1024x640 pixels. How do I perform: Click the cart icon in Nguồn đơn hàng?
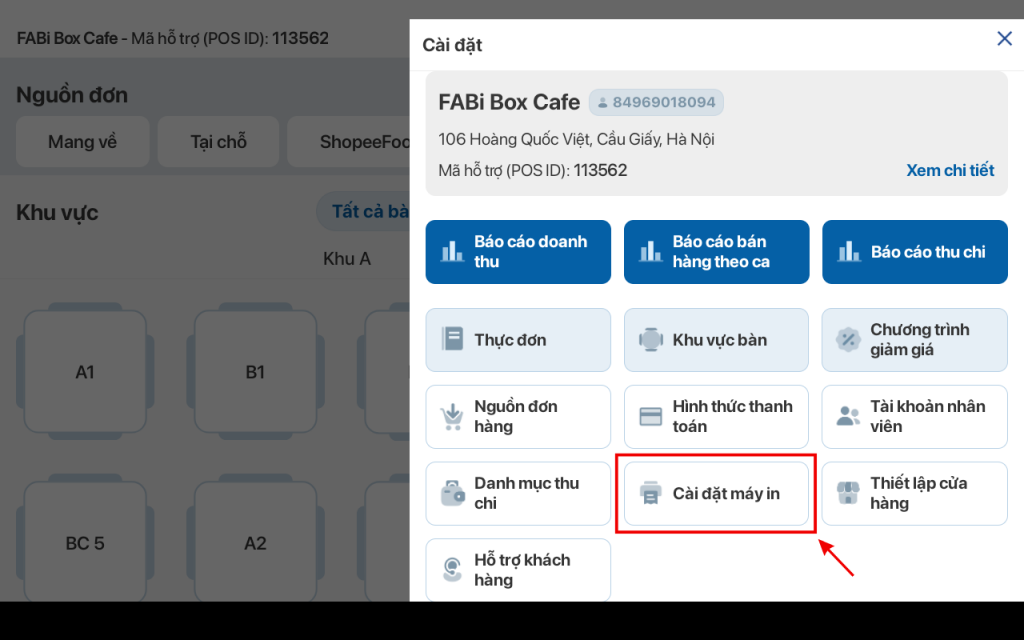click(x=452, y=416)
